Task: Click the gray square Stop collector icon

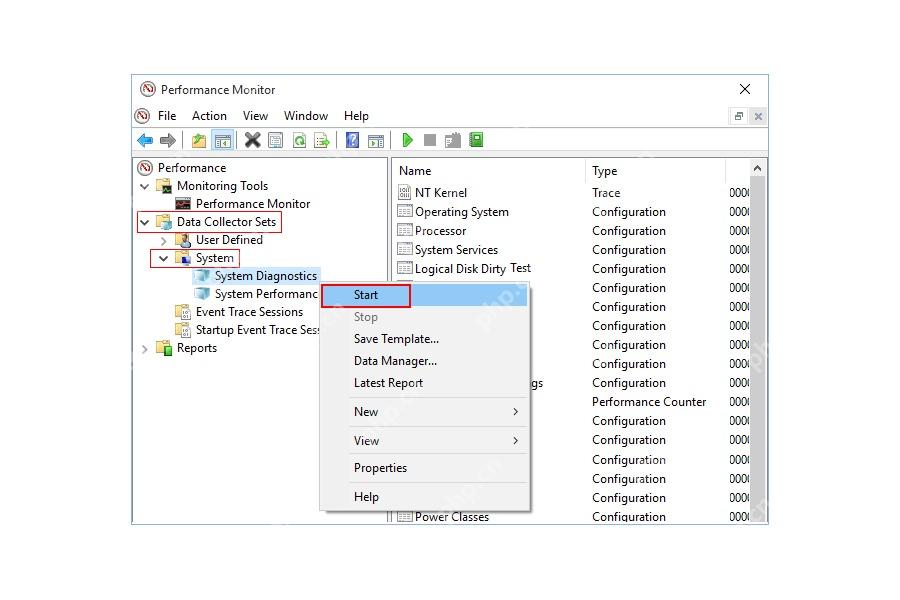Action: (429, 140)
